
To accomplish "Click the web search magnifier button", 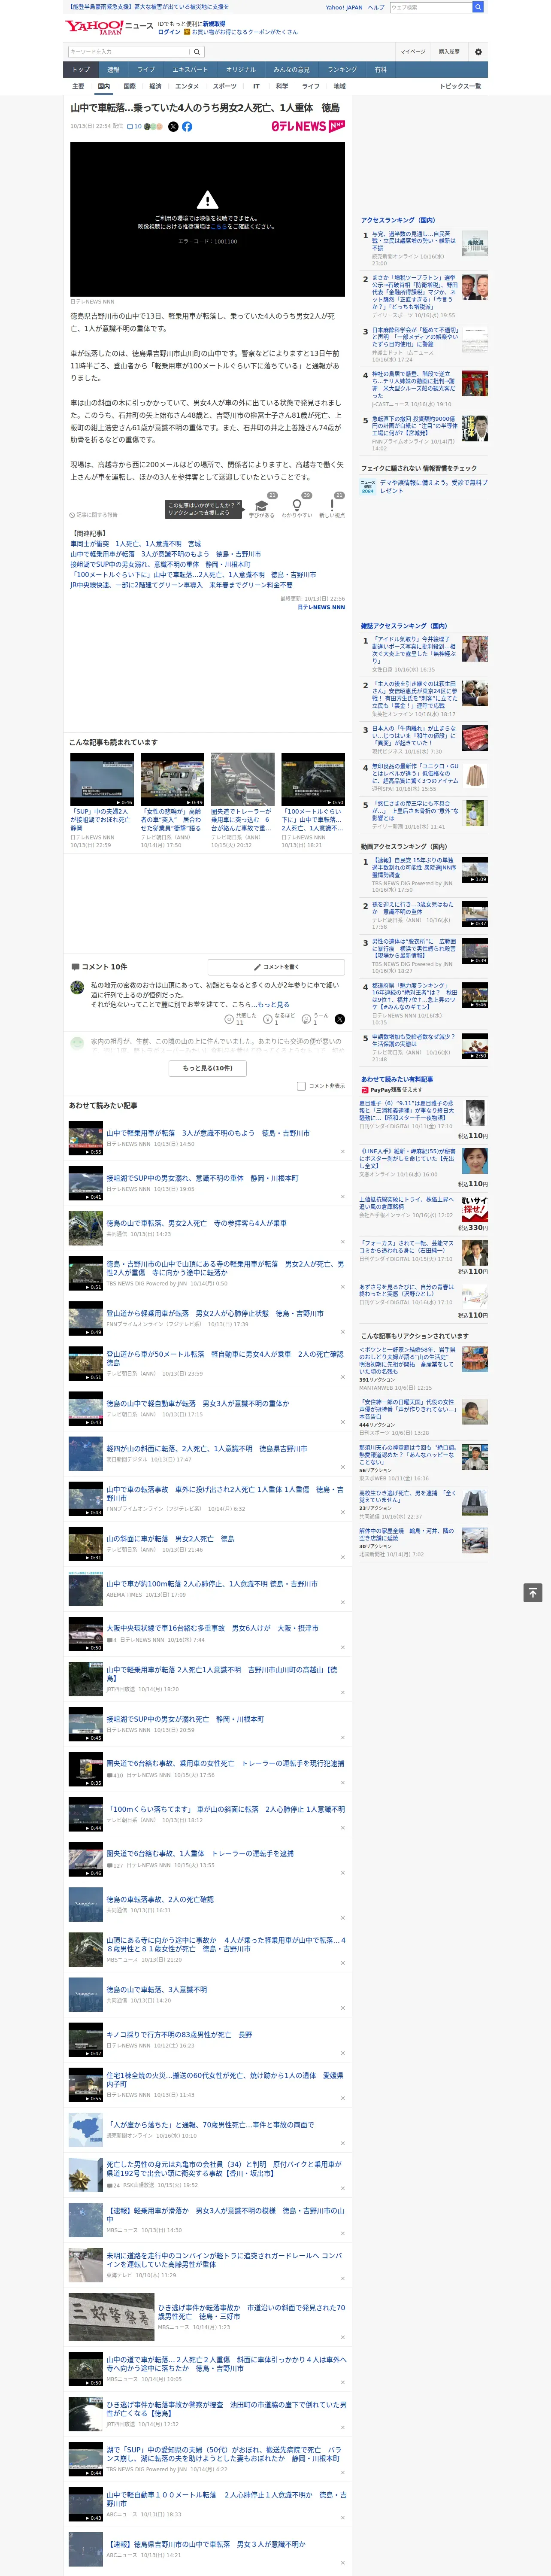I will 478,7.
